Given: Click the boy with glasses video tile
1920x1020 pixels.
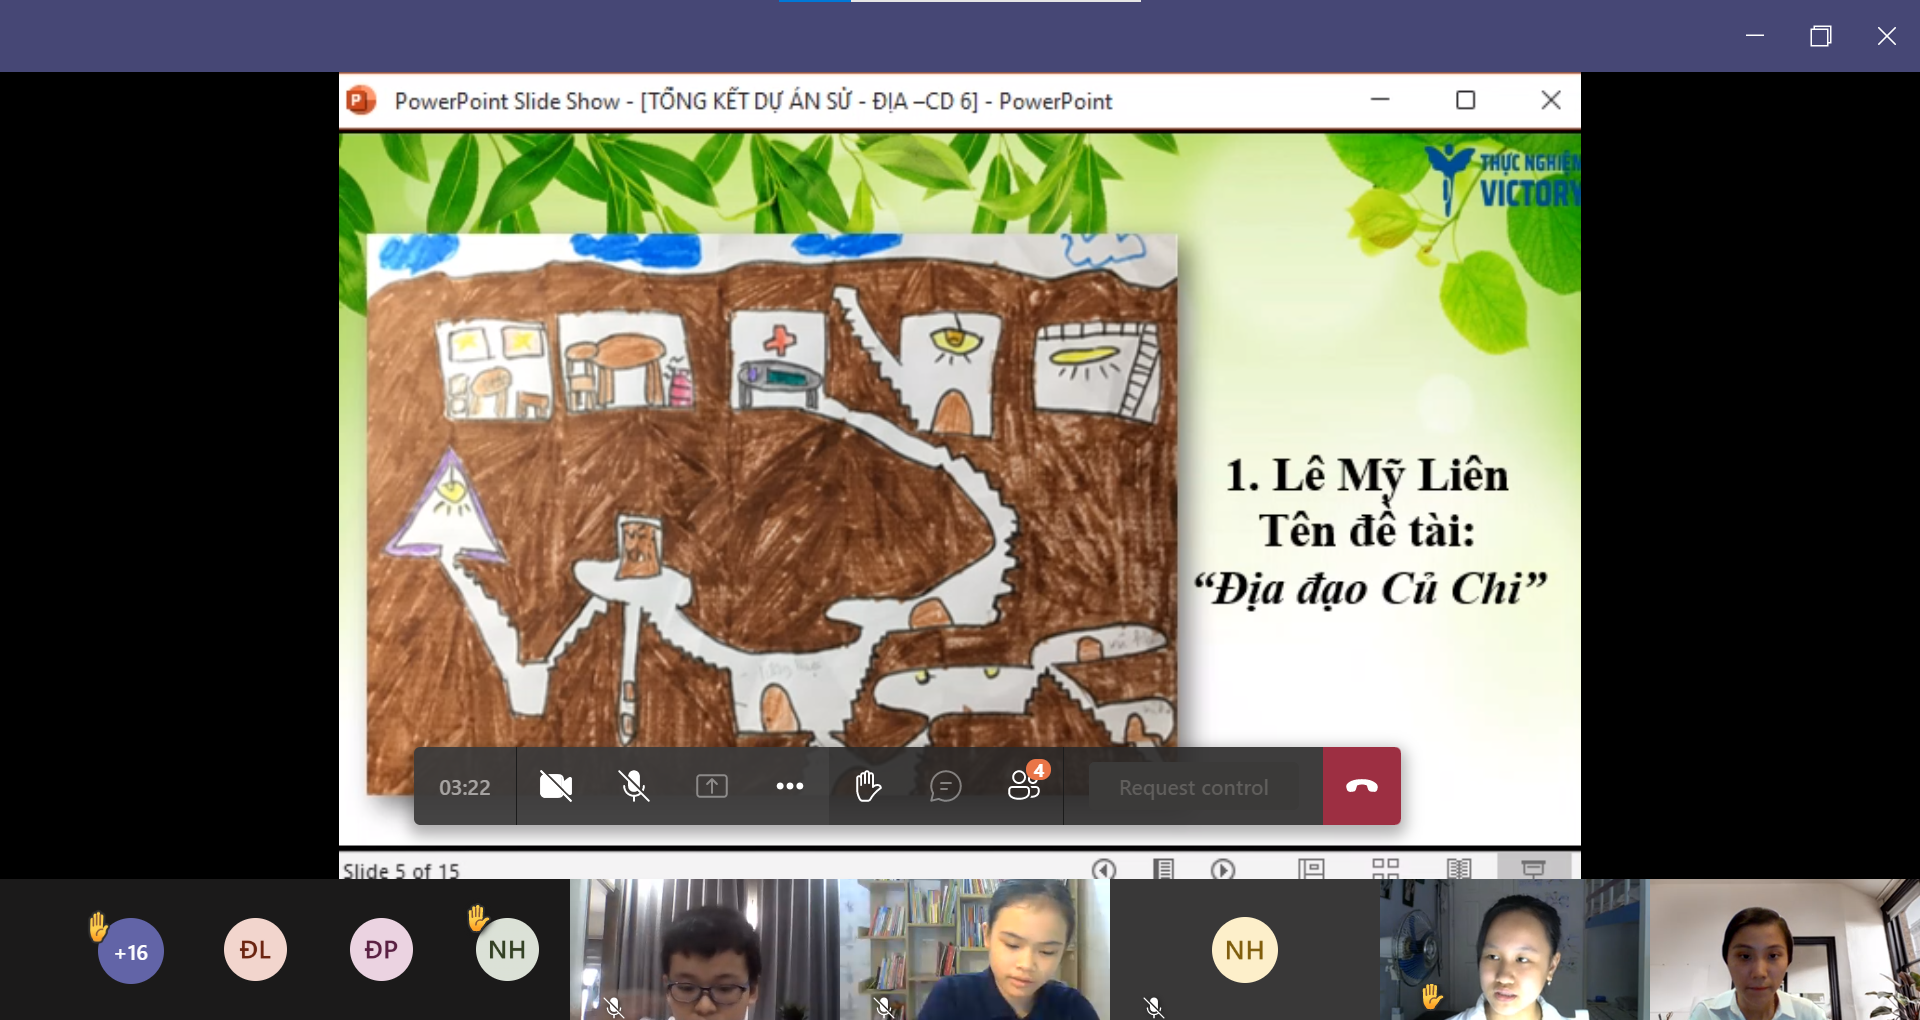Looking at the screenshot, I should tap(705, 950).
